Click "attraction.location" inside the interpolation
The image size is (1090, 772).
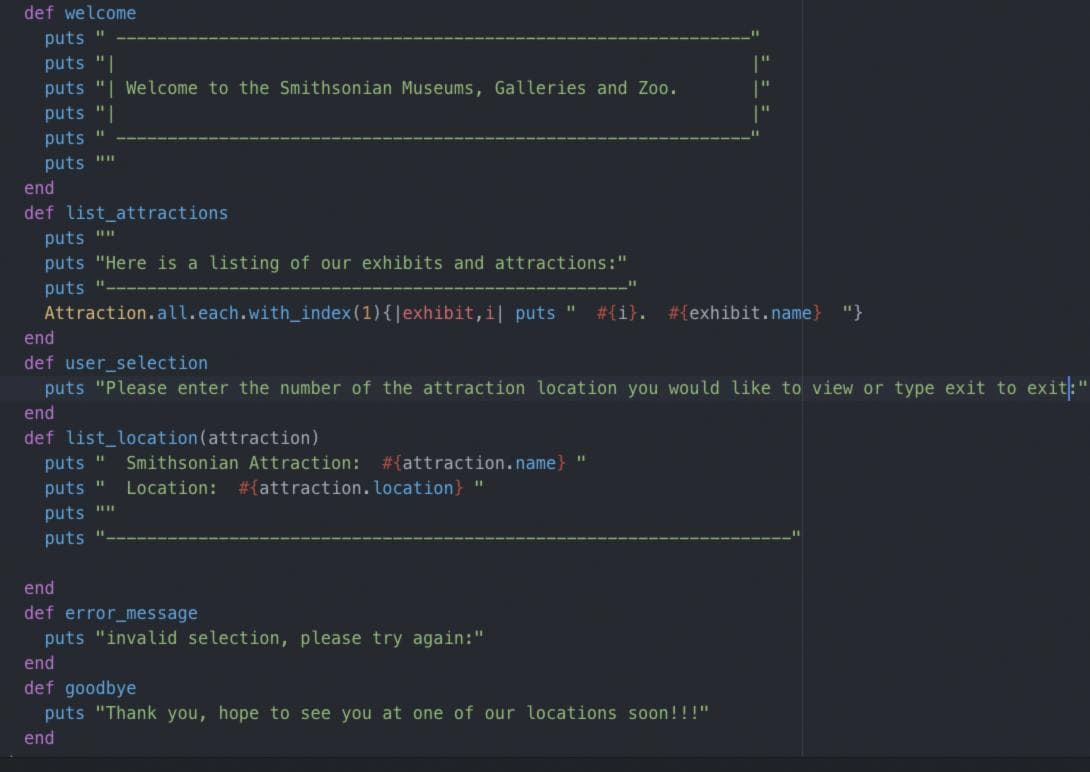point(357,488)
